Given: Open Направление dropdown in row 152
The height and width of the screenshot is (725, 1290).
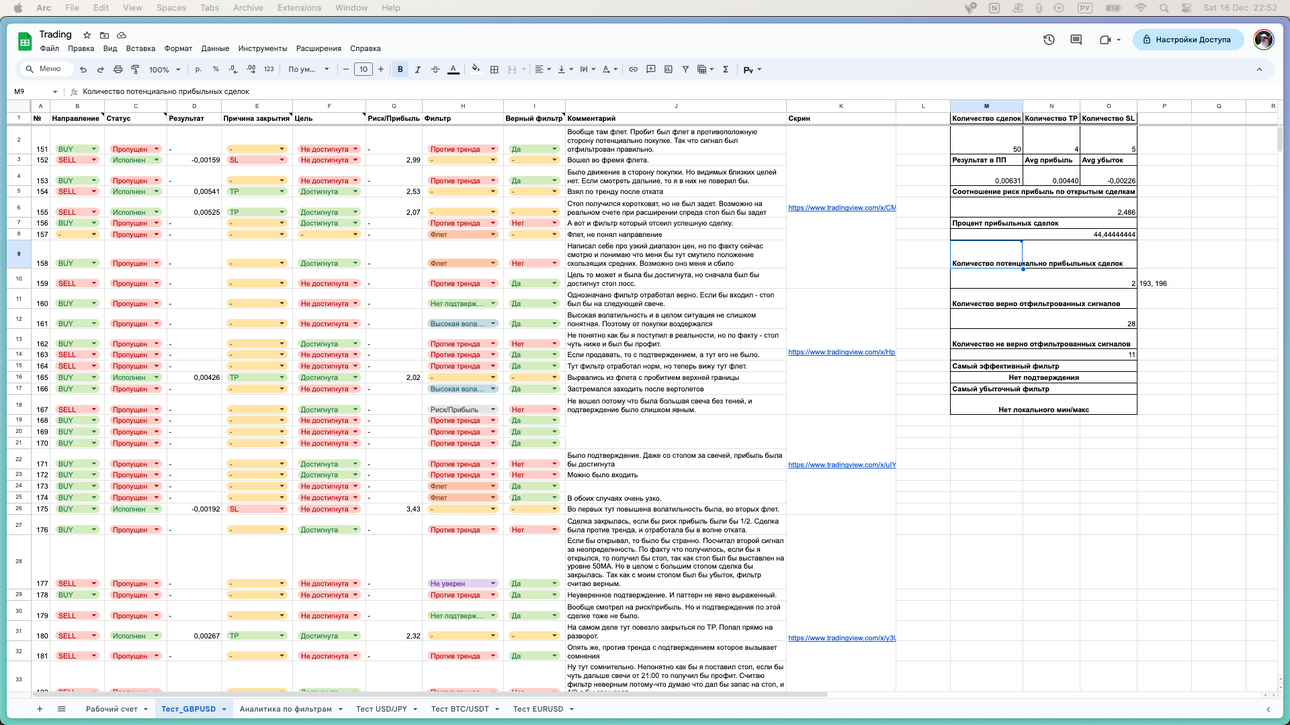Looking at the screenshot, I should click(x=94, y=160).
